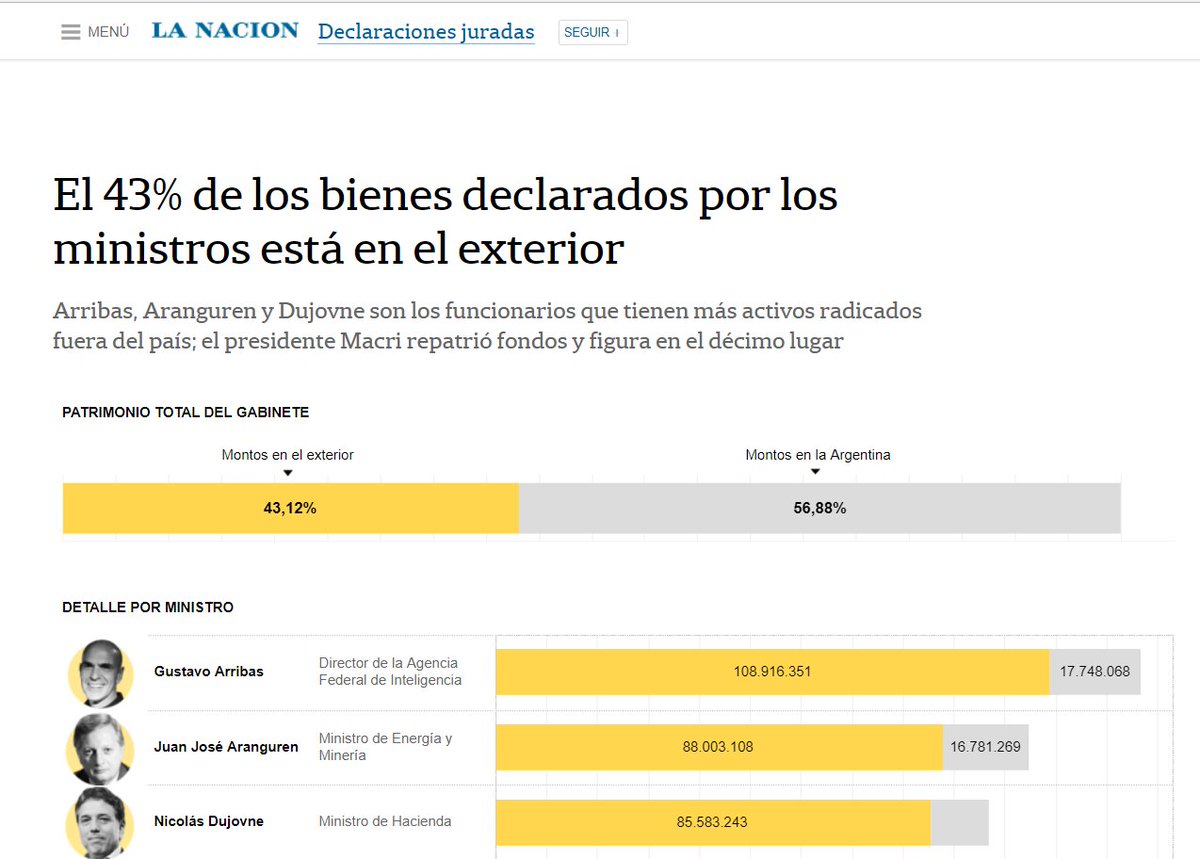Click the yellow bar showing 88.003.108
The image size is (1200, 859).
pos(719,746)
